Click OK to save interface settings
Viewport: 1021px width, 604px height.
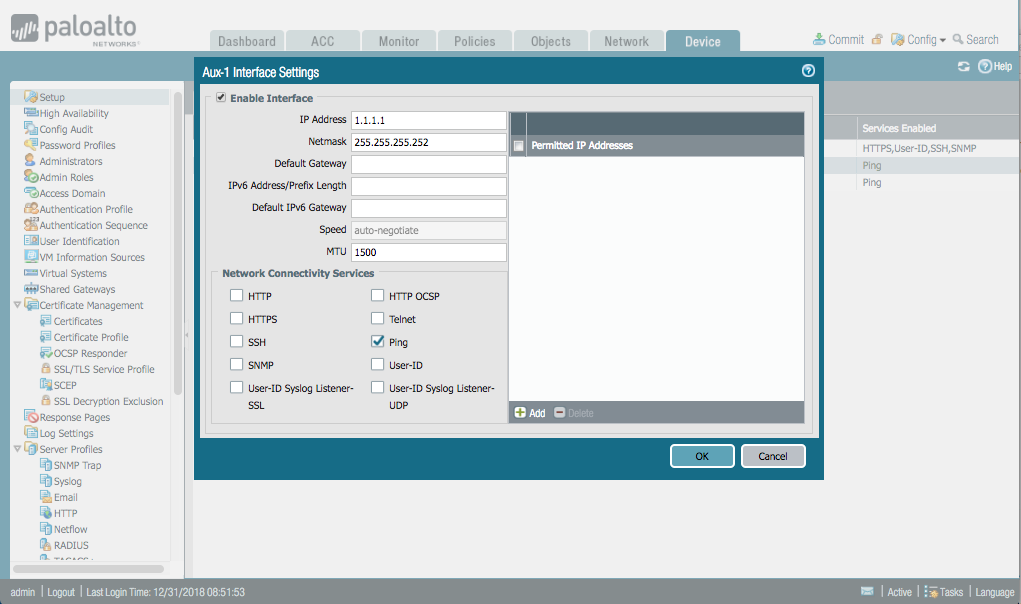click(x=702, y=456)
